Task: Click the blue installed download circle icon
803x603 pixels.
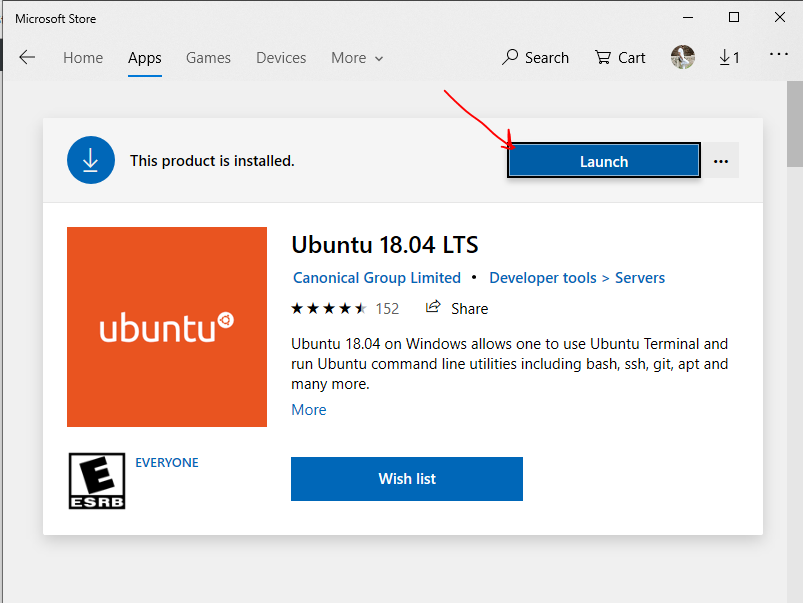Action: pyautogui.click(x=91, y=160)
